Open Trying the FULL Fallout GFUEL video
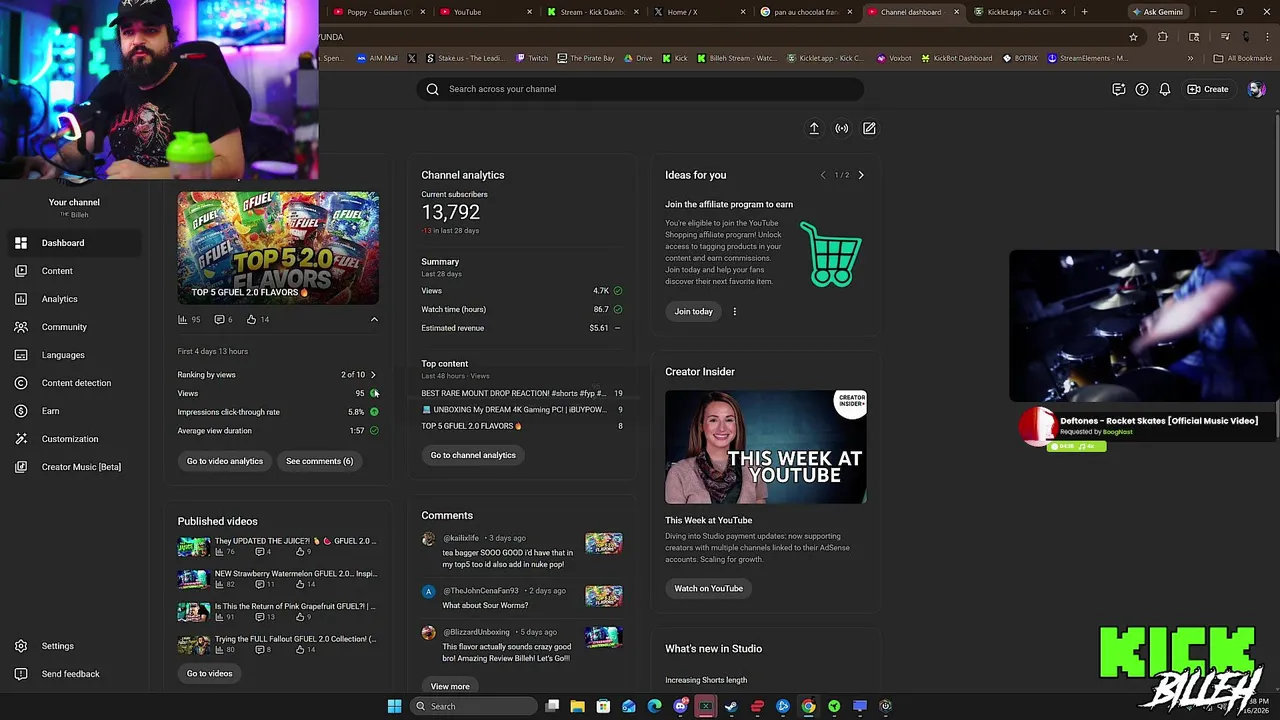The image size is (1280, 720). [x=277, y=644]
